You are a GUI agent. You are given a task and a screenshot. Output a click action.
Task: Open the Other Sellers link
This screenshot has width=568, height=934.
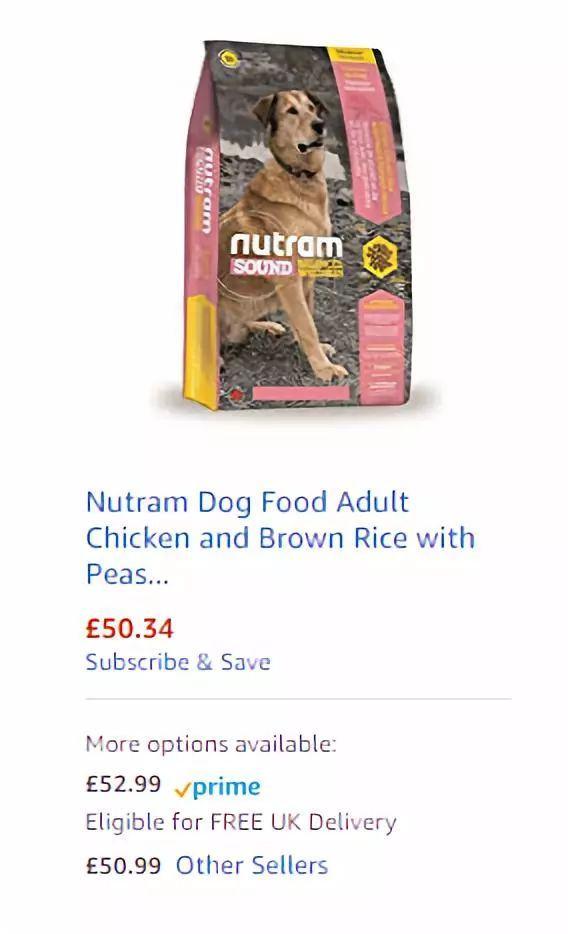(x=252, y=865)
